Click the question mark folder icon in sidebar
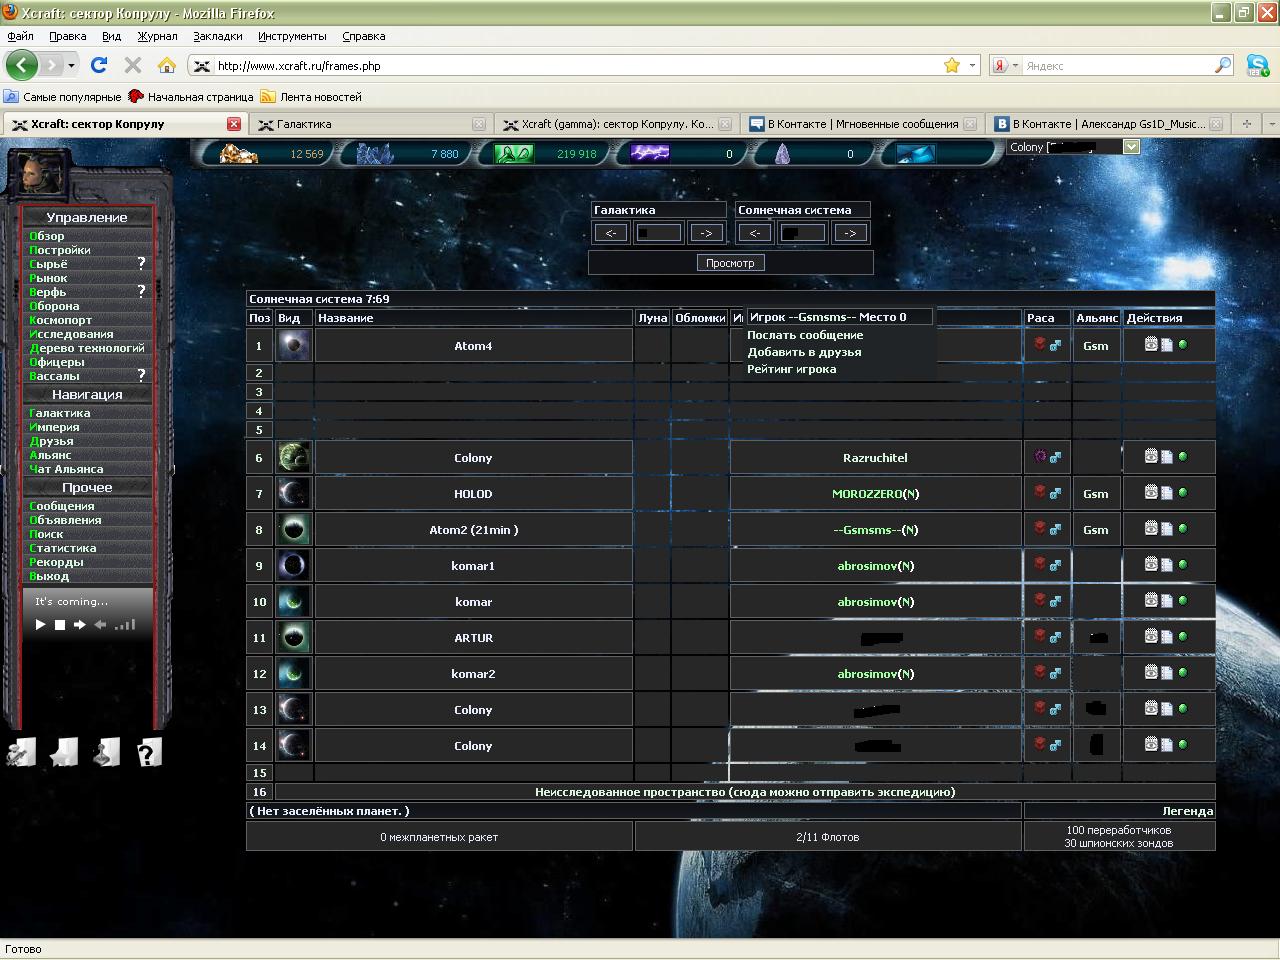 148,753
